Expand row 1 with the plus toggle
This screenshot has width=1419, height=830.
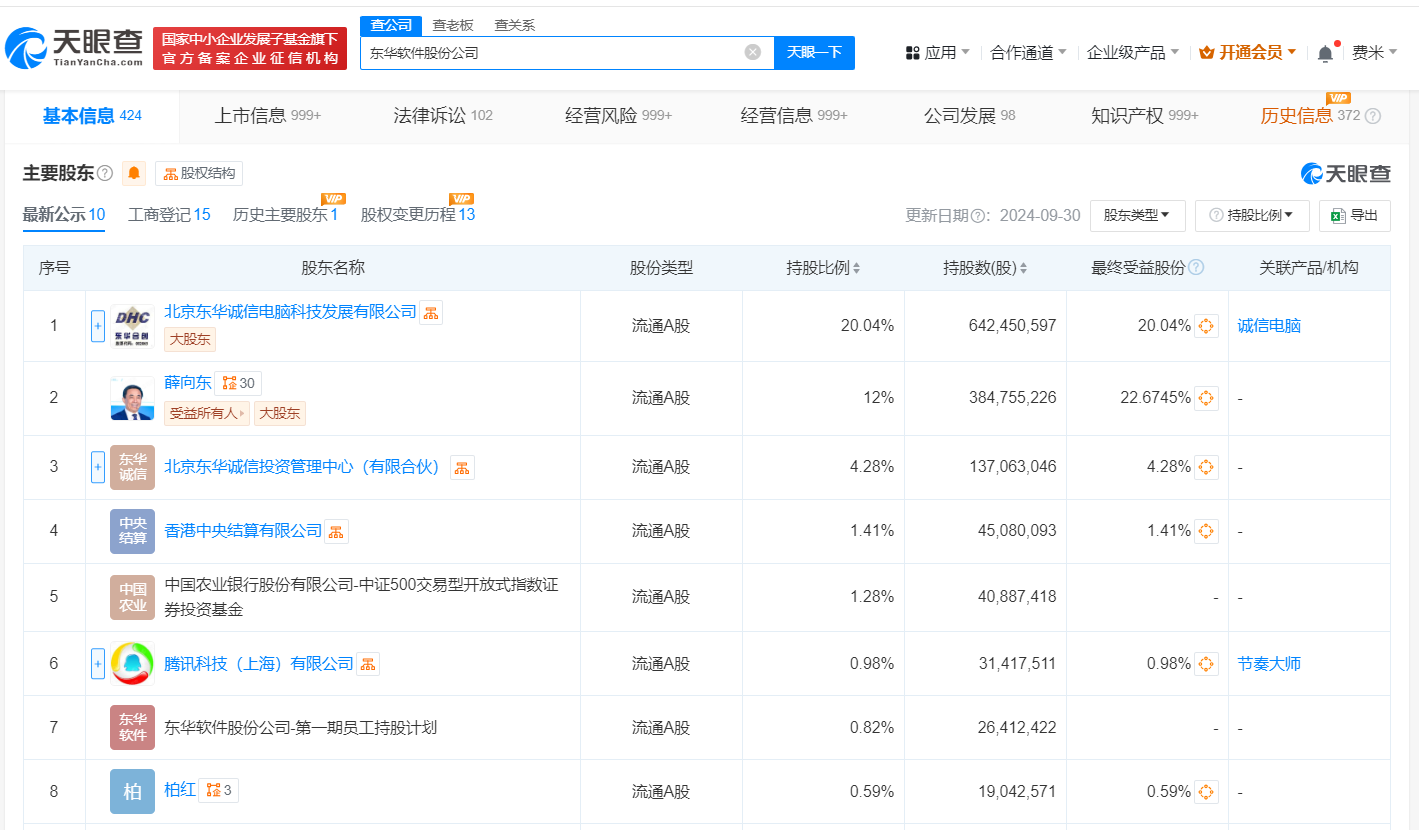pos(98,326)
